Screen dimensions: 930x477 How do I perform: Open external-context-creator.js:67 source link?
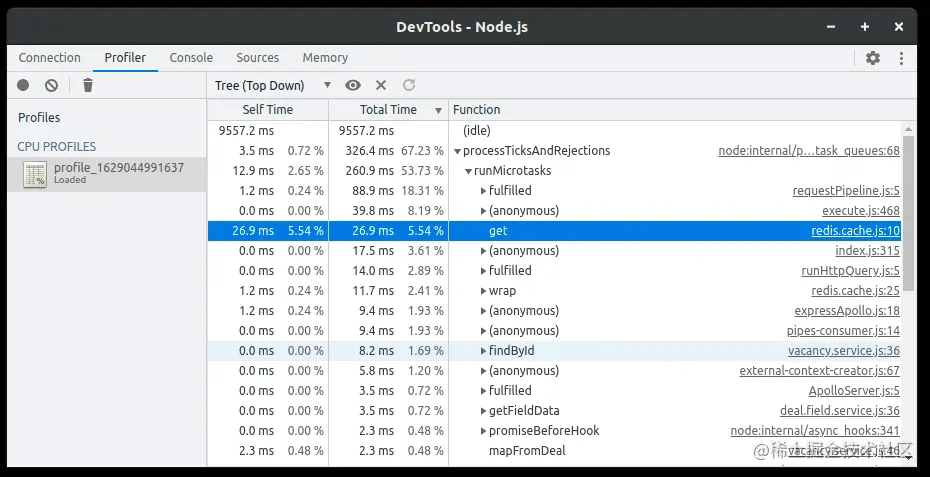pos(819,371)
